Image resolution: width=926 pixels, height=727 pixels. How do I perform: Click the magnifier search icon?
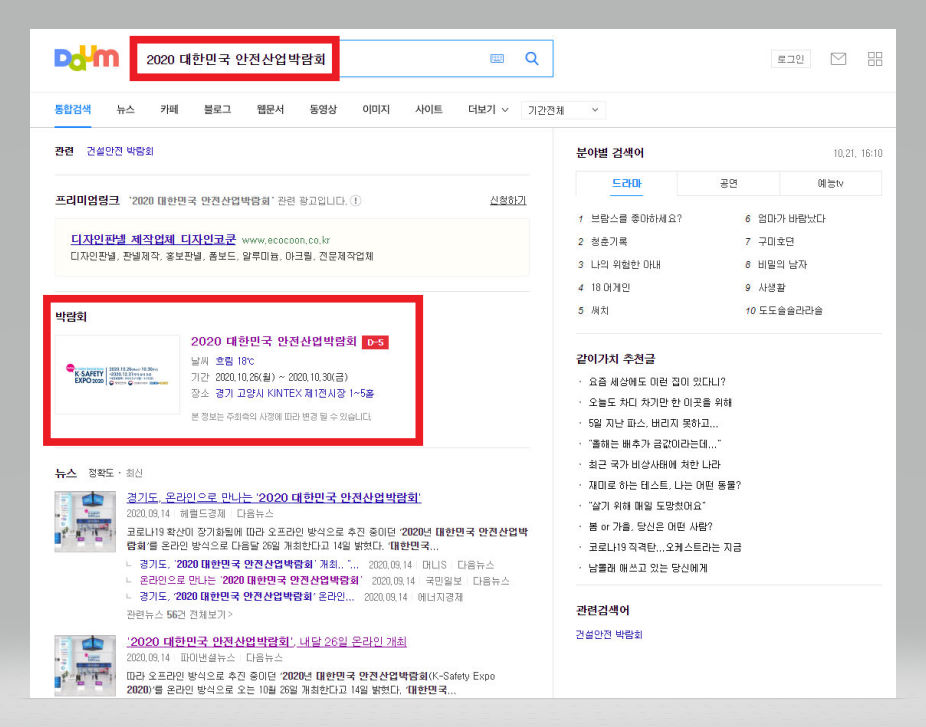pyautogui.click(x=532, y=58)
